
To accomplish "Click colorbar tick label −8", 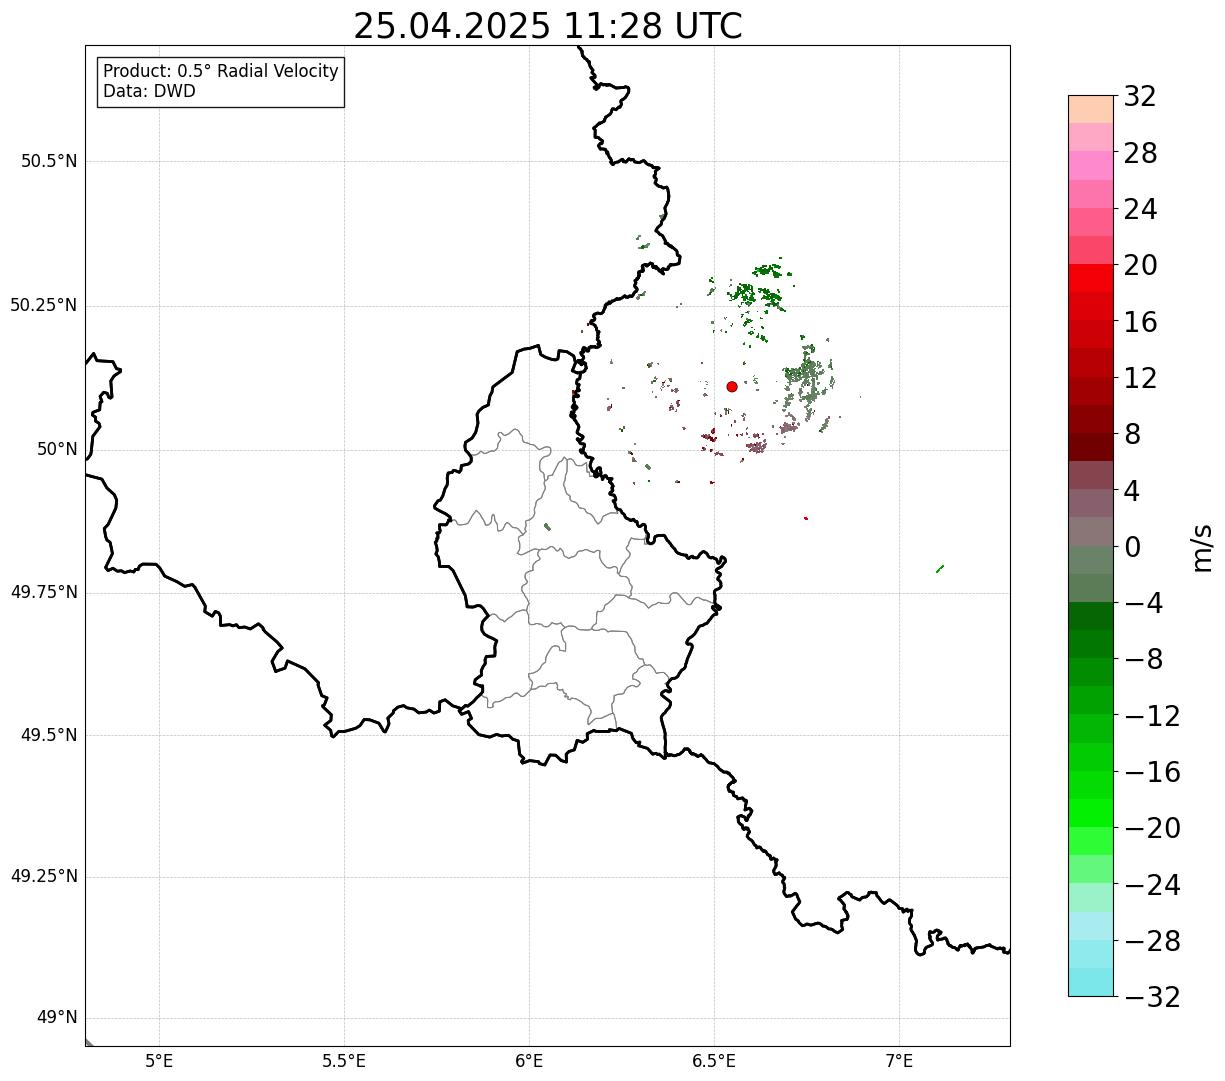I will [1142, 659].
